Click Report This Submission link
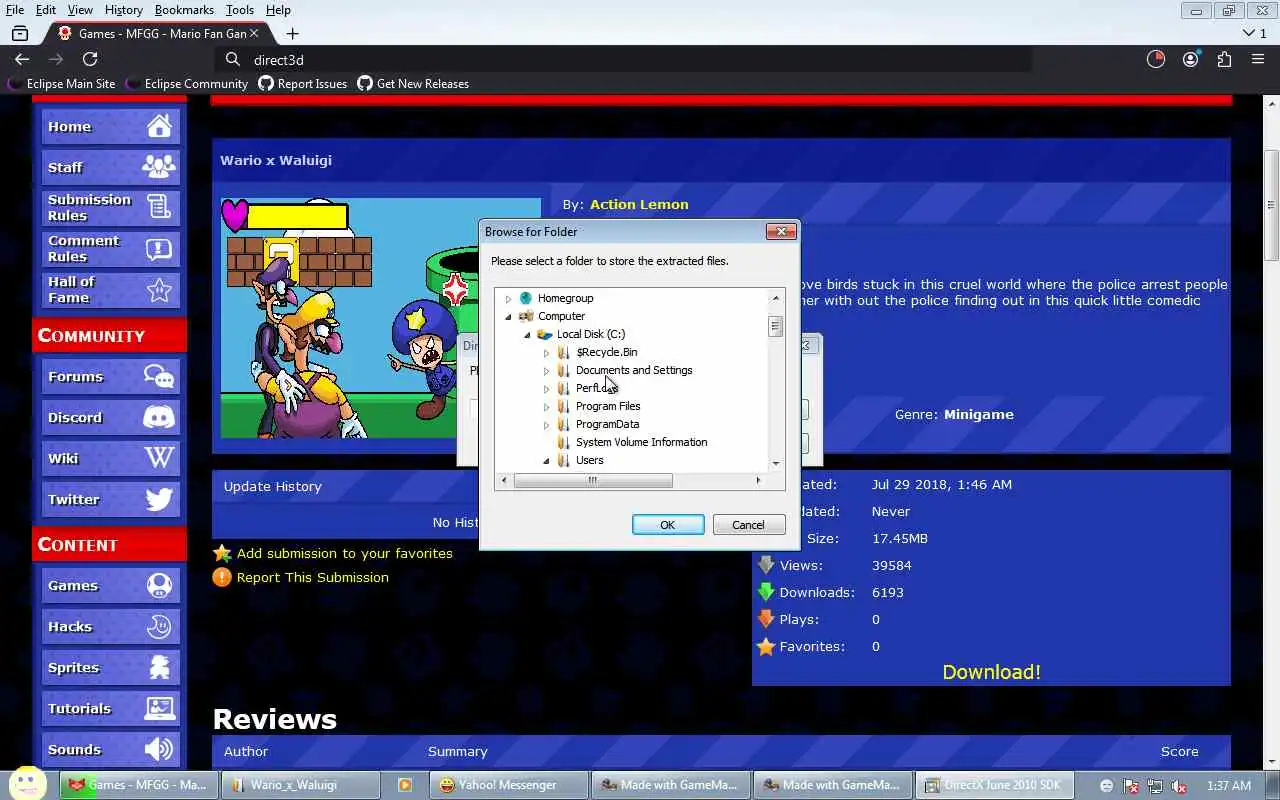 (312, 577)
